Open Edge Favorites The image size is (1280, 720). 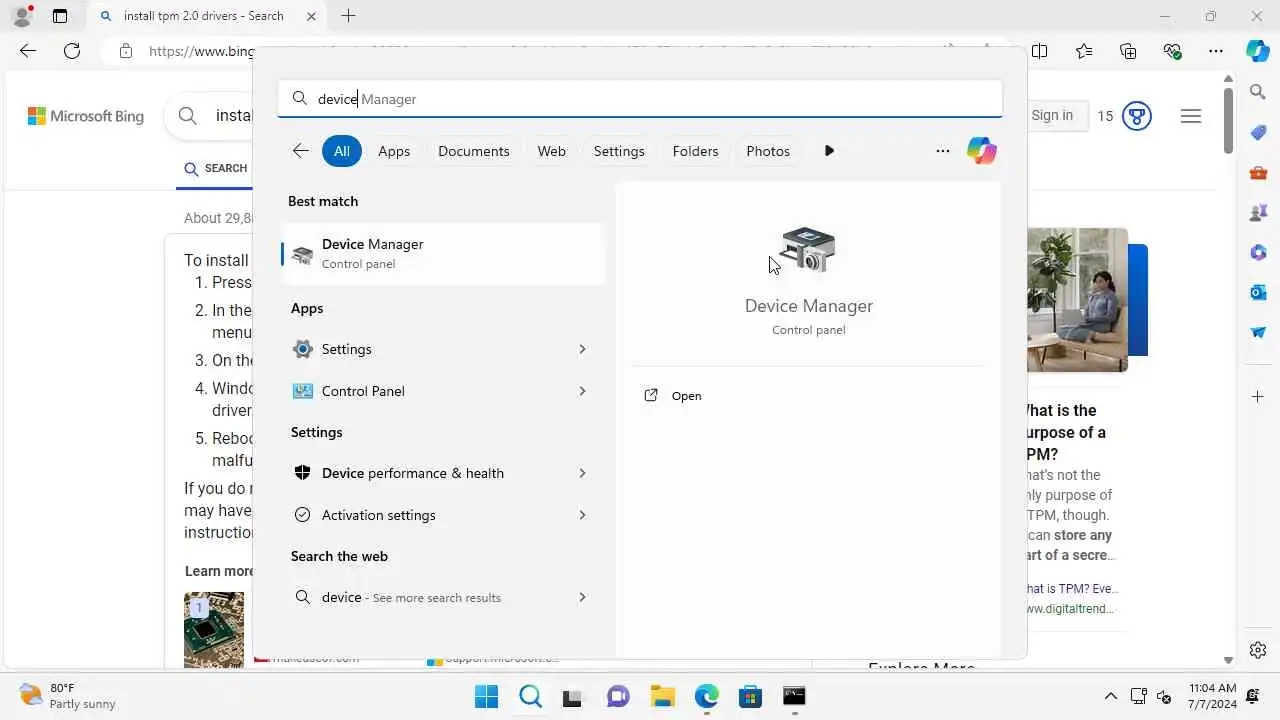tap(1084, 51)
